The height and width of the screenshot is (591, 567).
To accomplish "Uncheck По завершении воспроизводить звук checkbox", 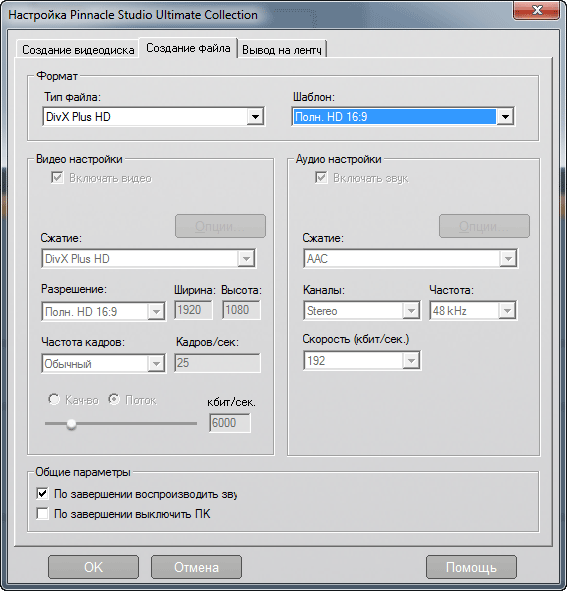I will click(43, 493).
